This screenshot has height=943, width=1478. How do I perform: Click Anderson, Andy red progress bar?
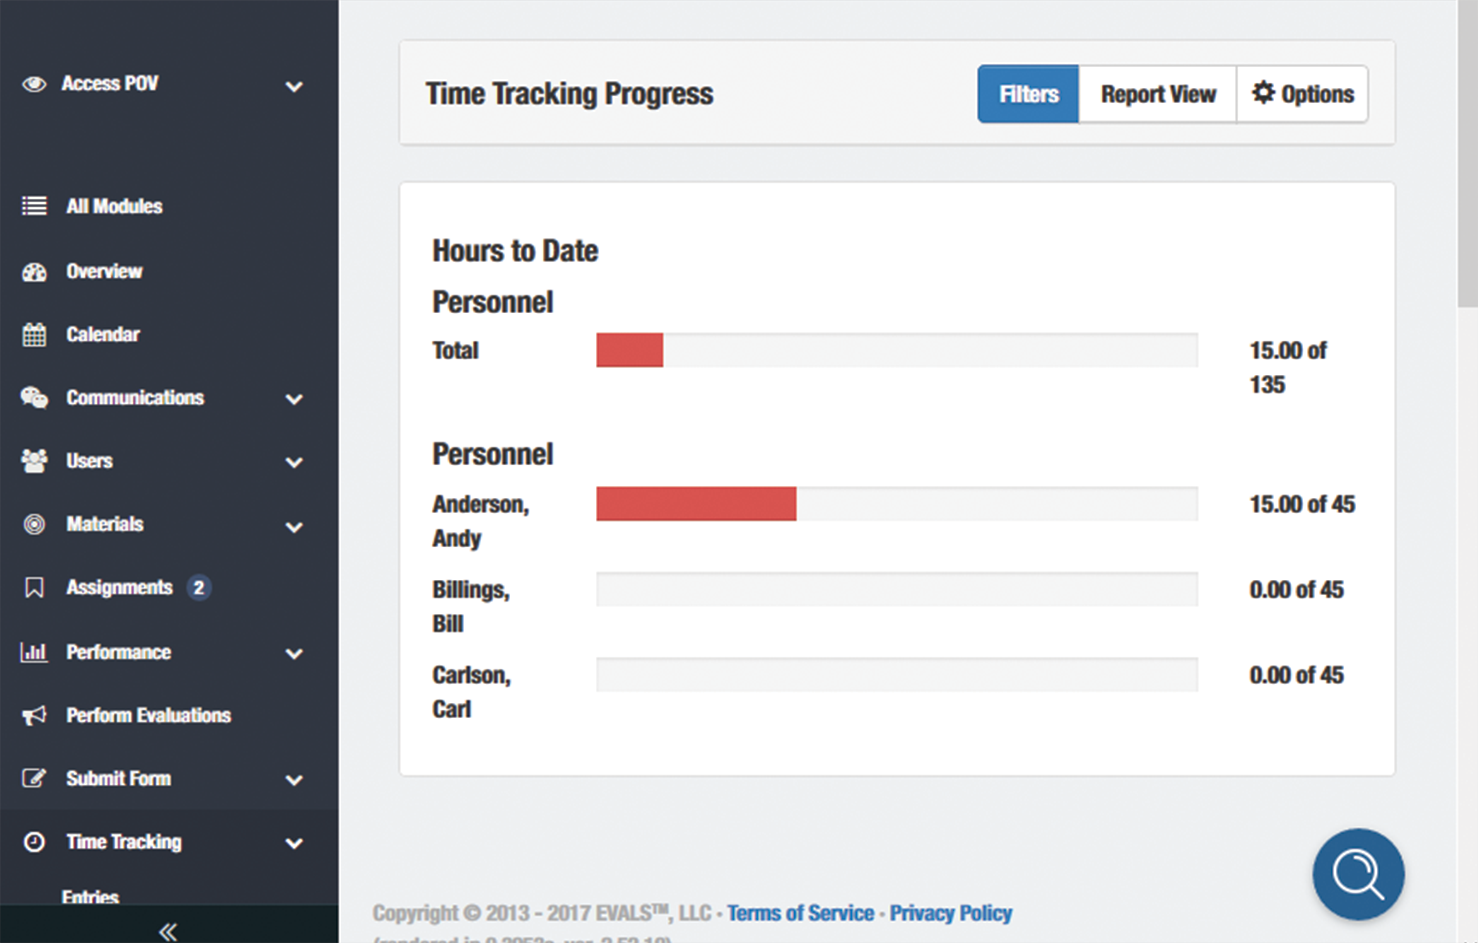[696, 504]
